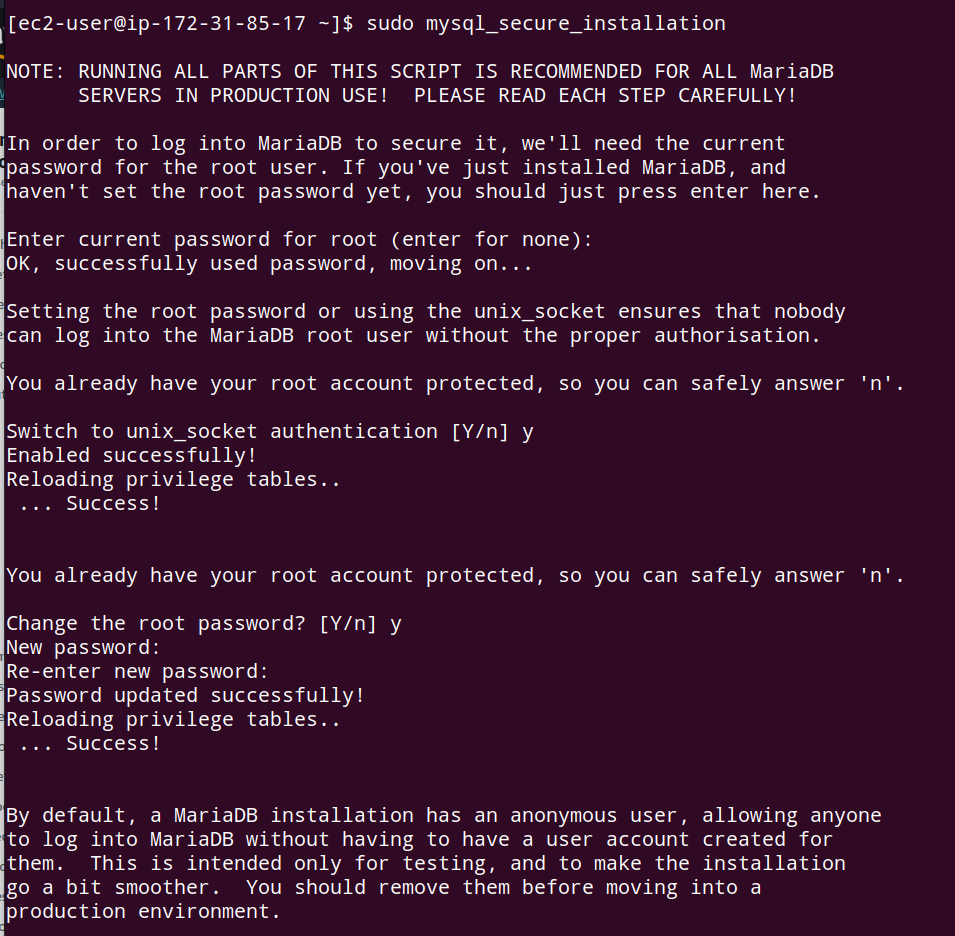Click the first 'Reloading privilege tables..' line
Image resolution: width=955 pixels, height=936 pixels.
point(173,479)
